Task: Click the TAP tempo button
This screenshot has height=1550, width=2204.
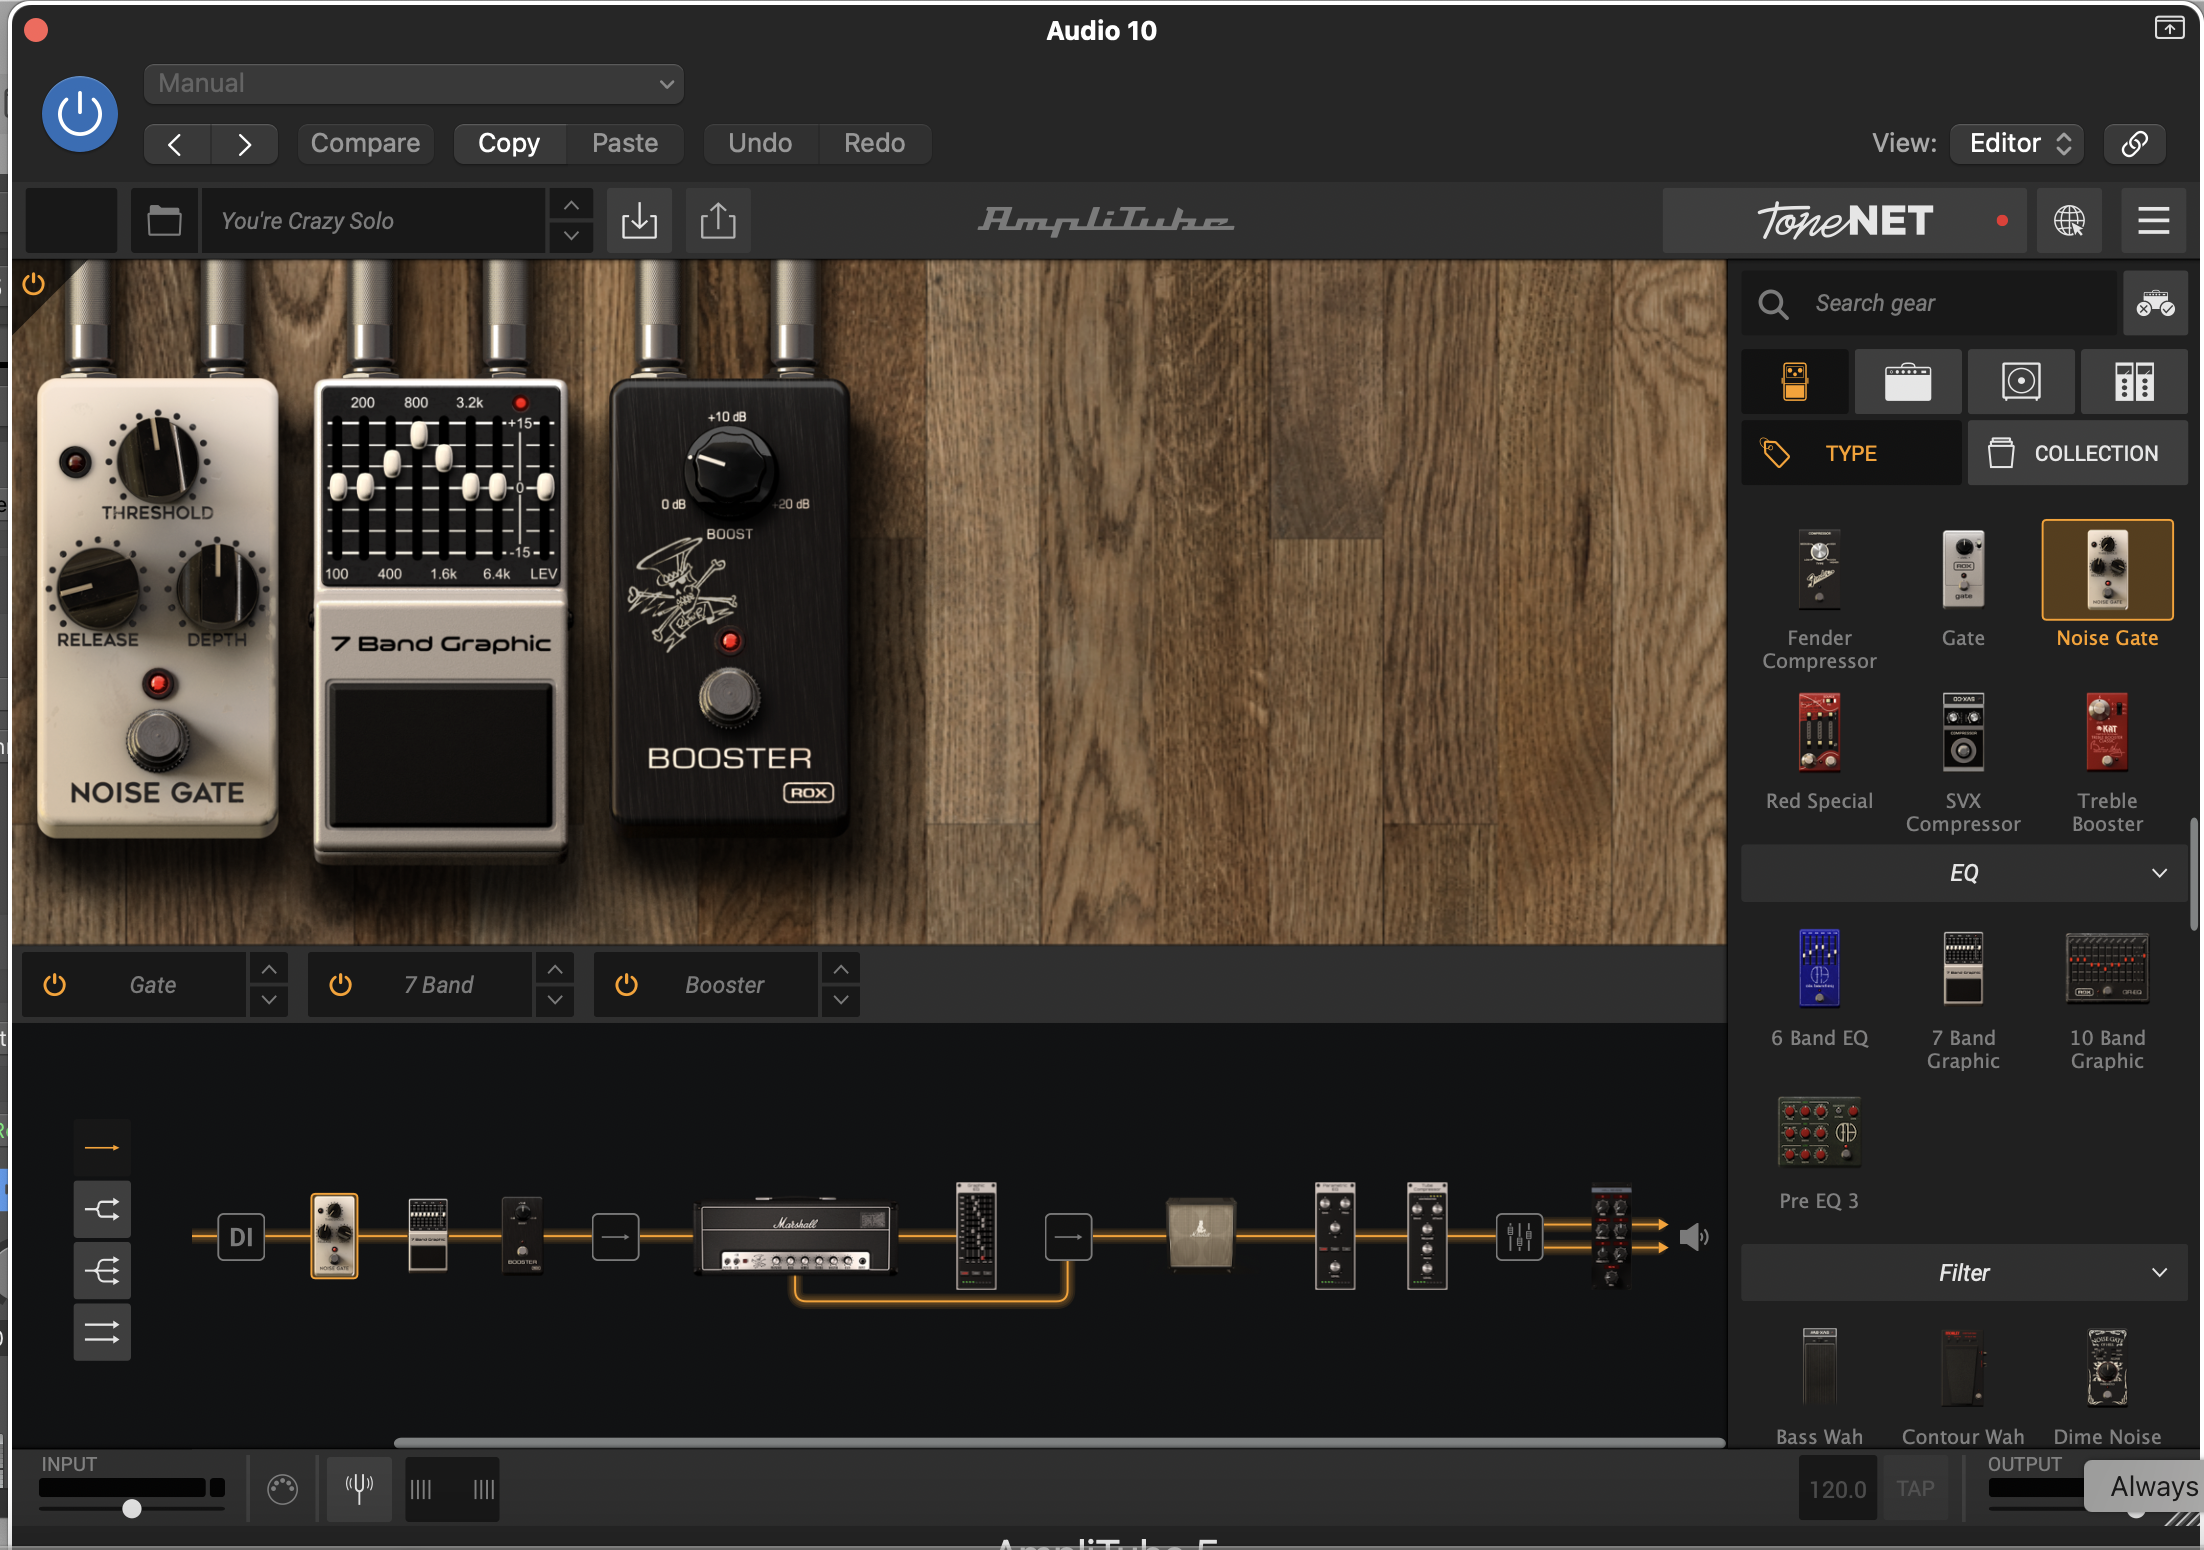Action: (1915, 1489)
